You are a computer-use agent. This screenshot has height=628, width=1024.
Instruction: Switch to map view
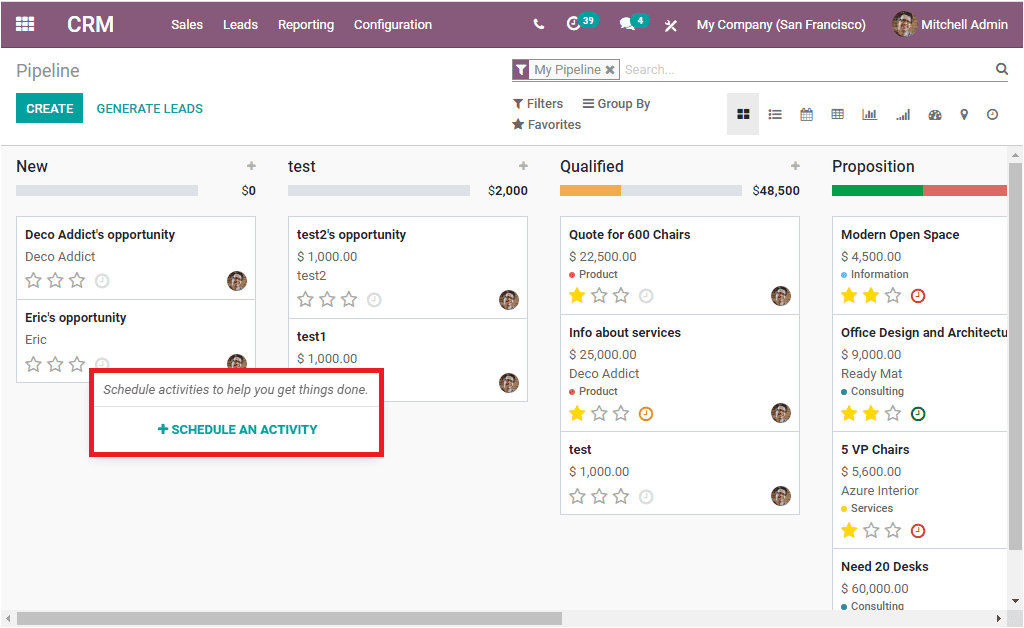click(x=964, y=113)
